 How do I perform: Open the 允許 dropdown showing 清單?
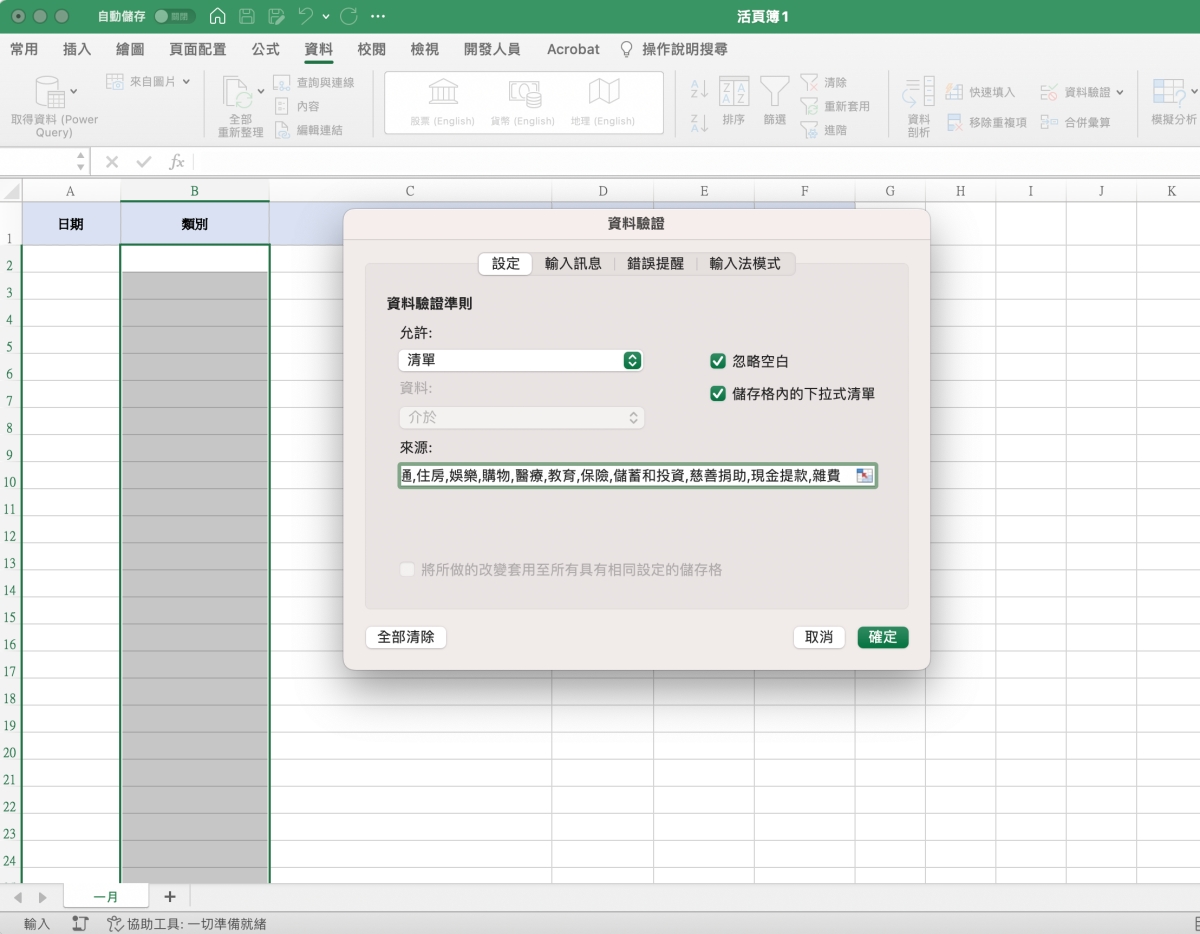520,360
